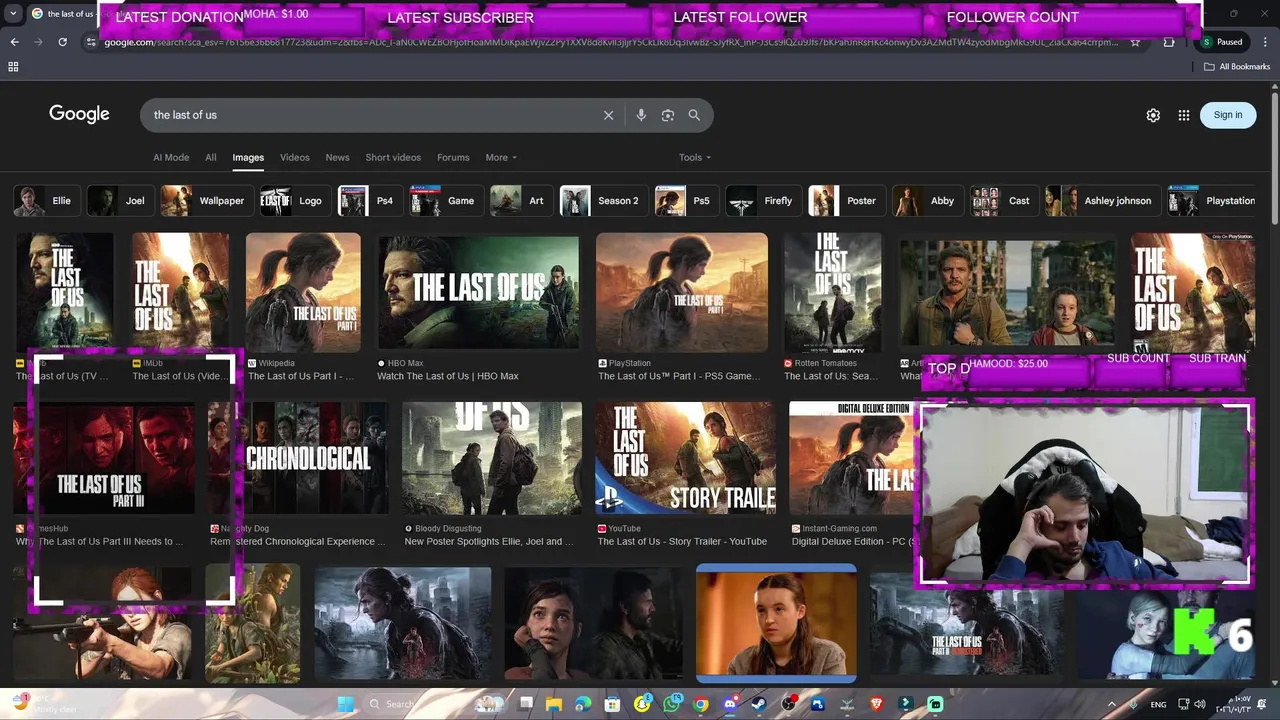
Task: Switch to OBS Studio in taskbar
Action: pyautogui.click(x=789, y=704)
